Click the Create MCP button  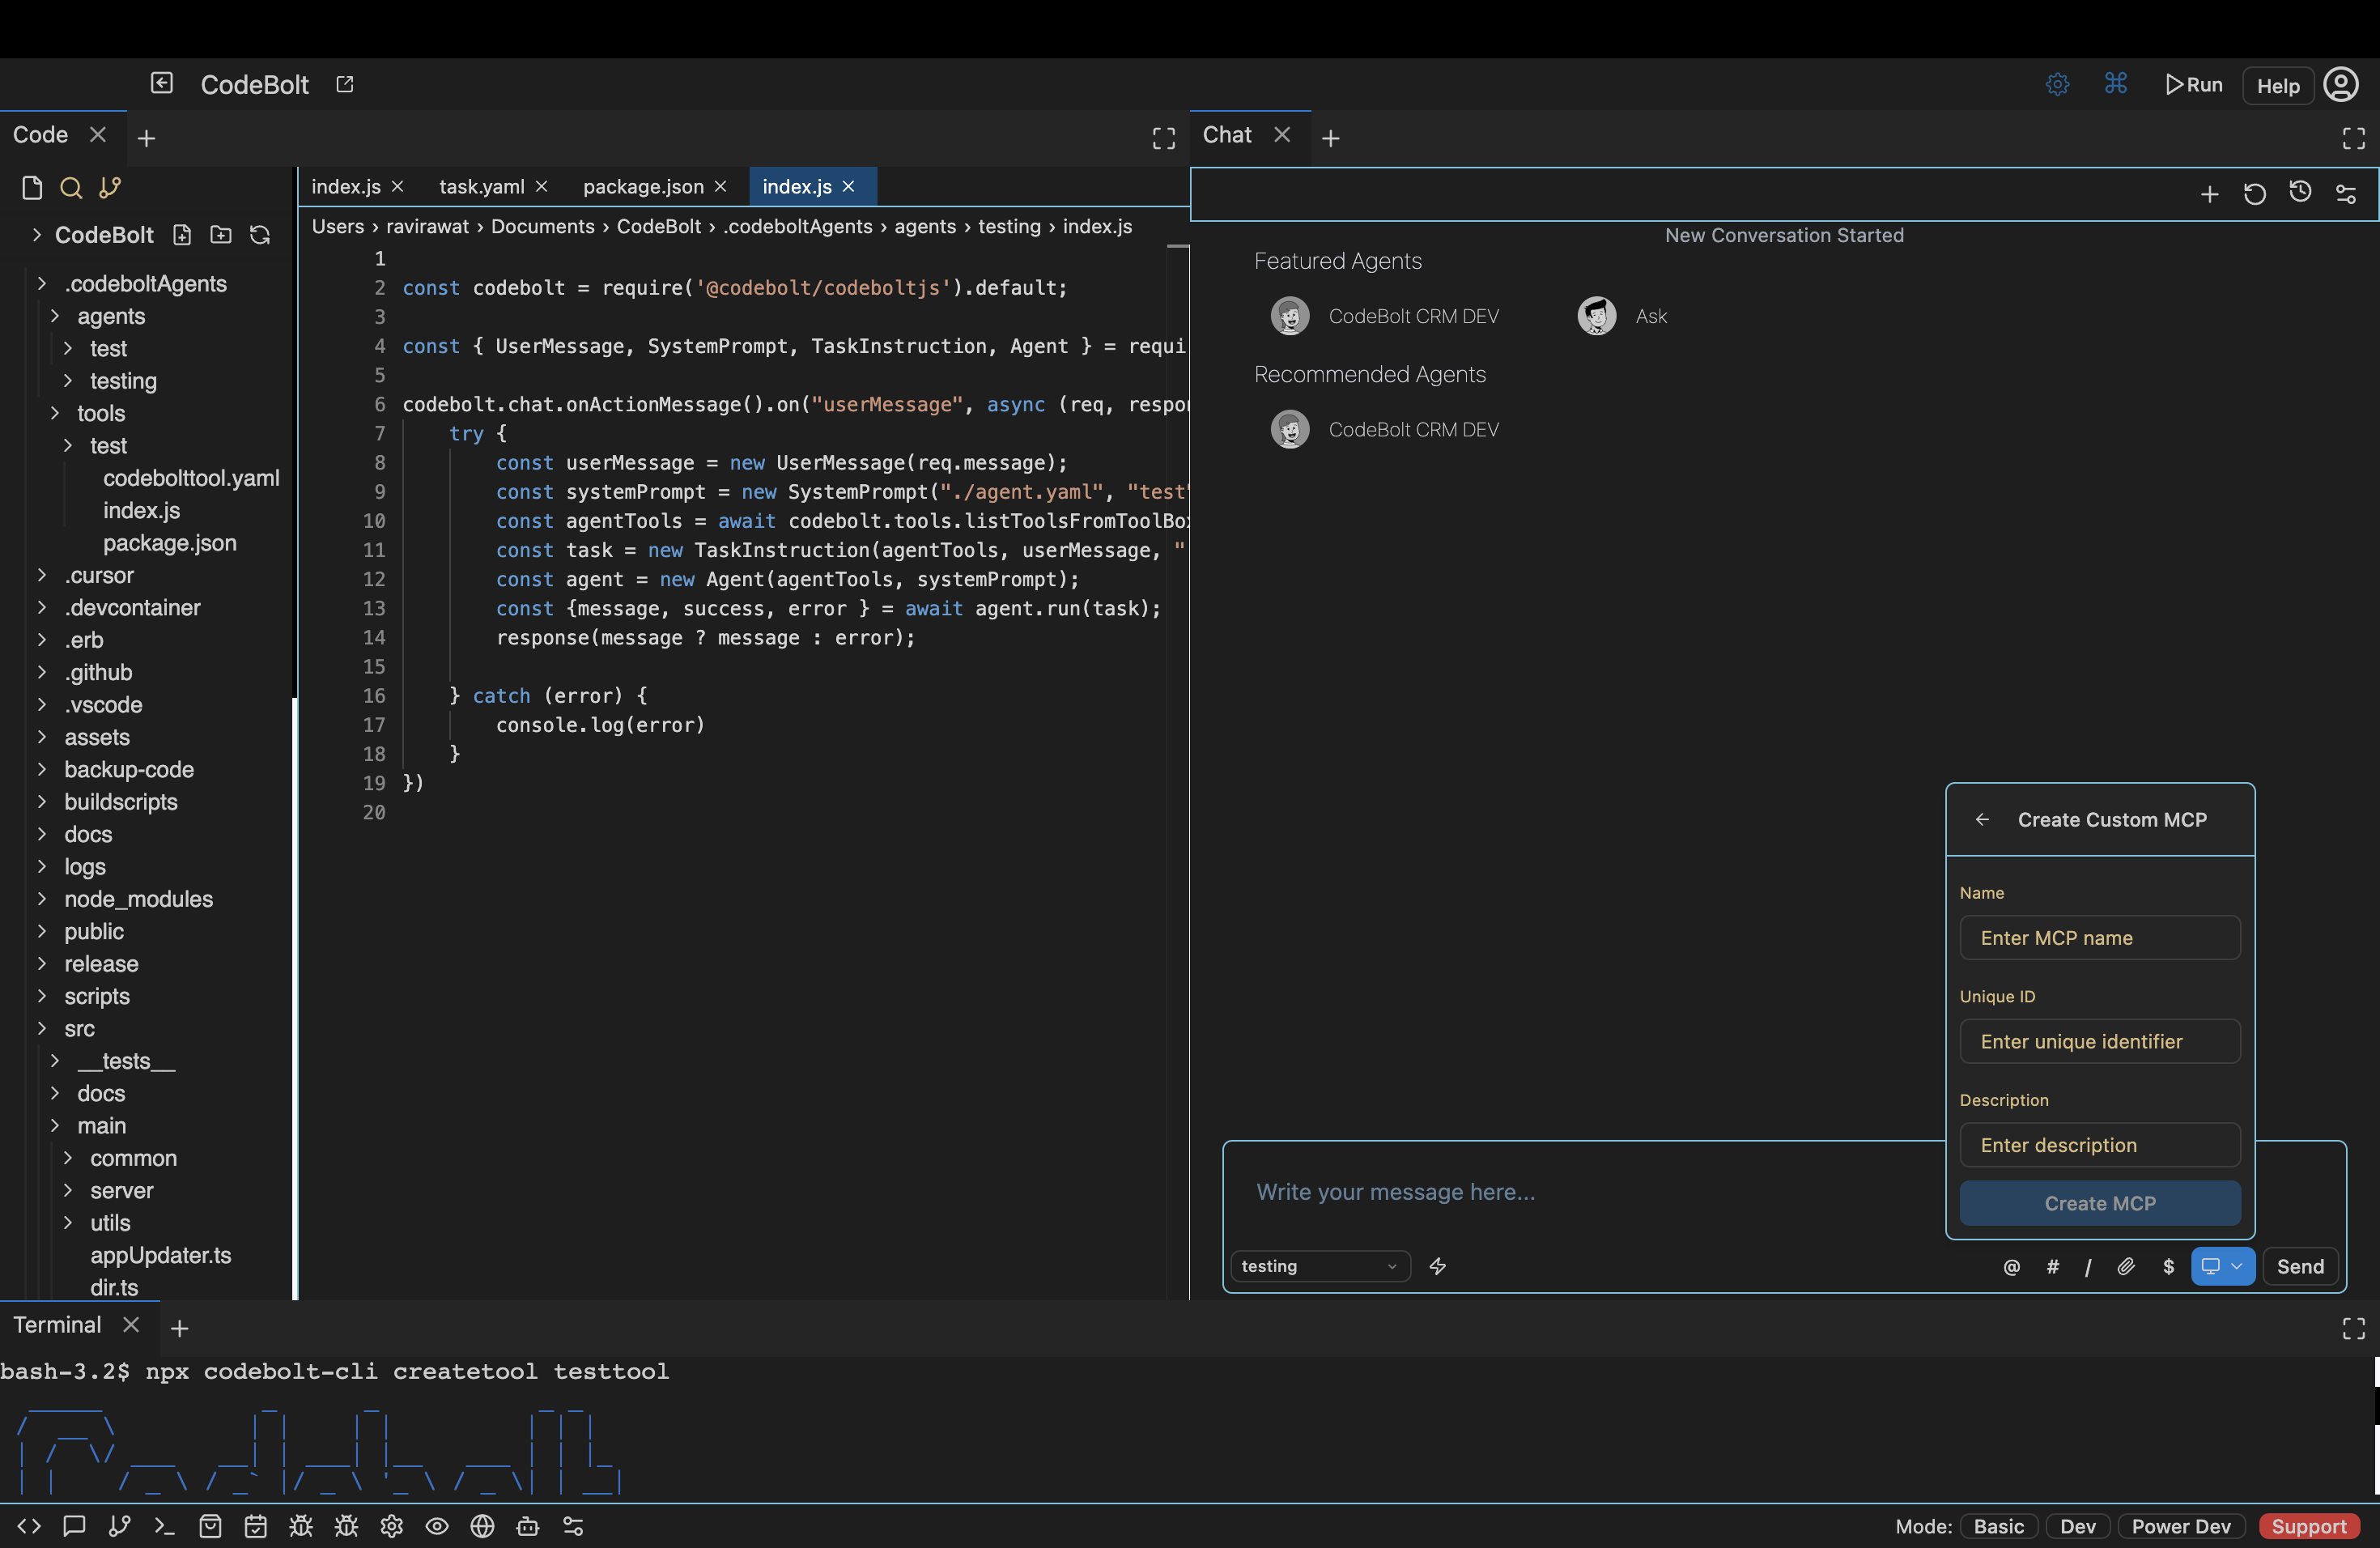click(x=2100, y=1203)
